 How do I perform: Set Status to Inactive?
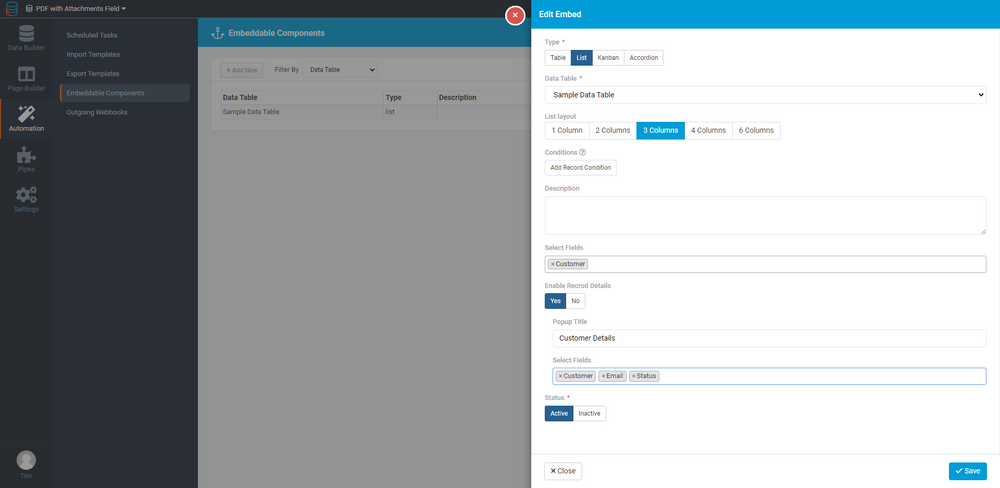pos(589,413)
